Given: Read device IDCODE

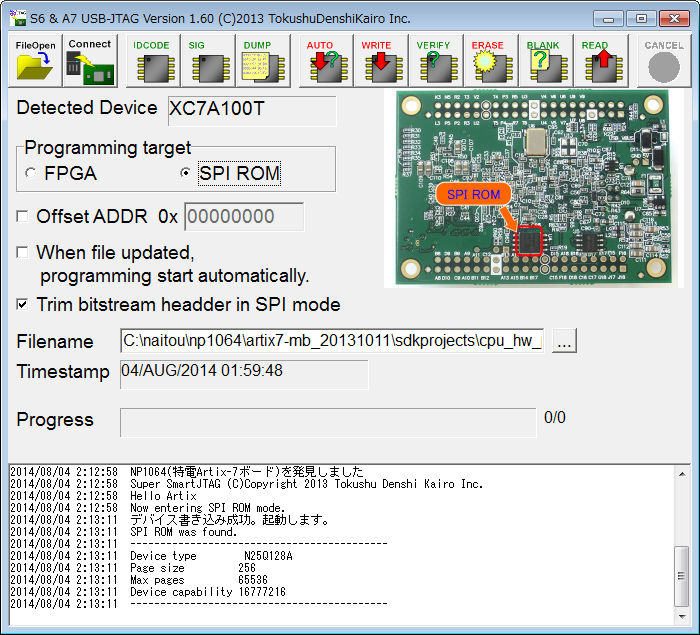Looking at the screenshot, I should coord(152,61).
